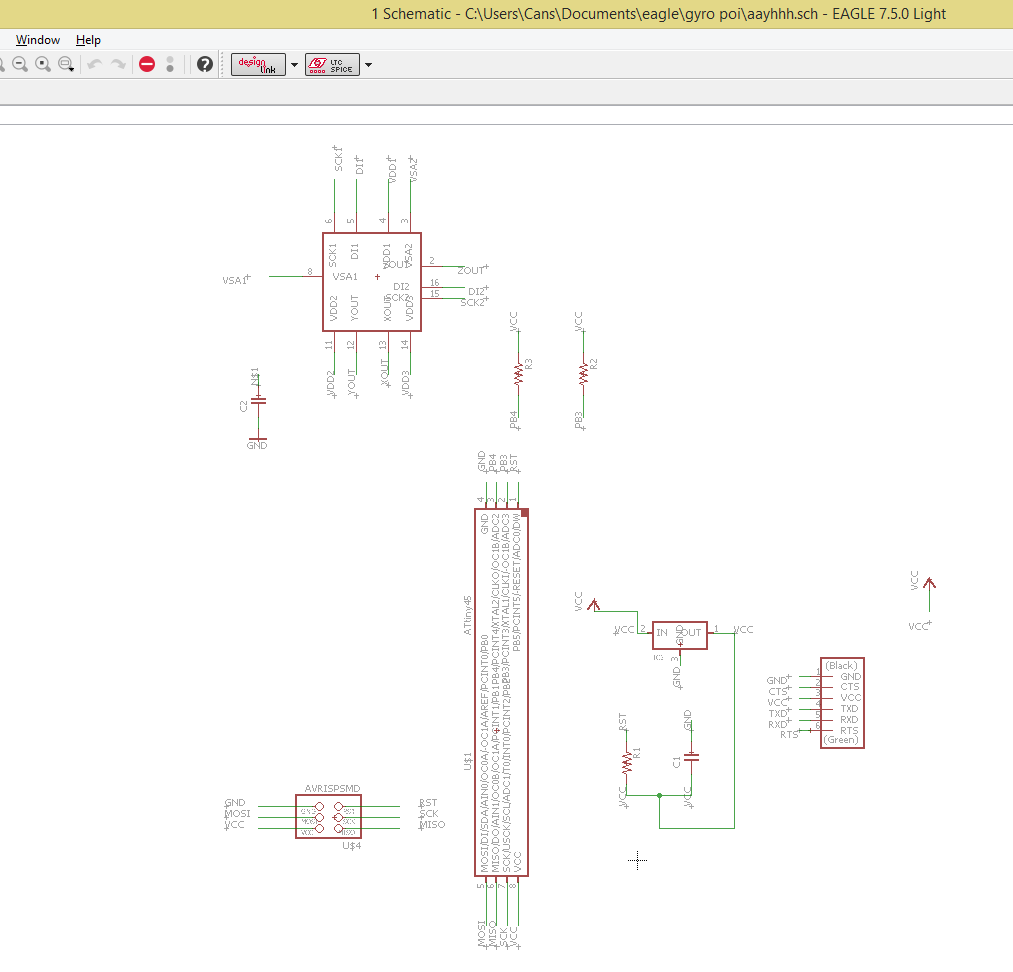Select capacitor C2 symbol
Viewport: 1013px width, 972px height.
pyautogui.click(x=258, y=401)
